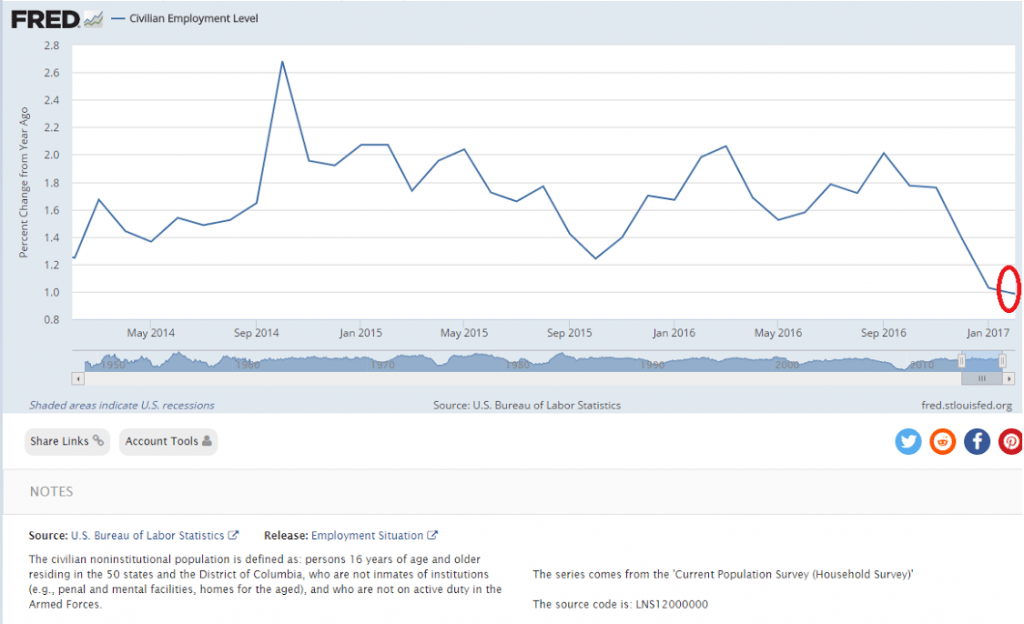Click right handle of date range selector
The image size is (1024, 624).
tap(1002, 360)
